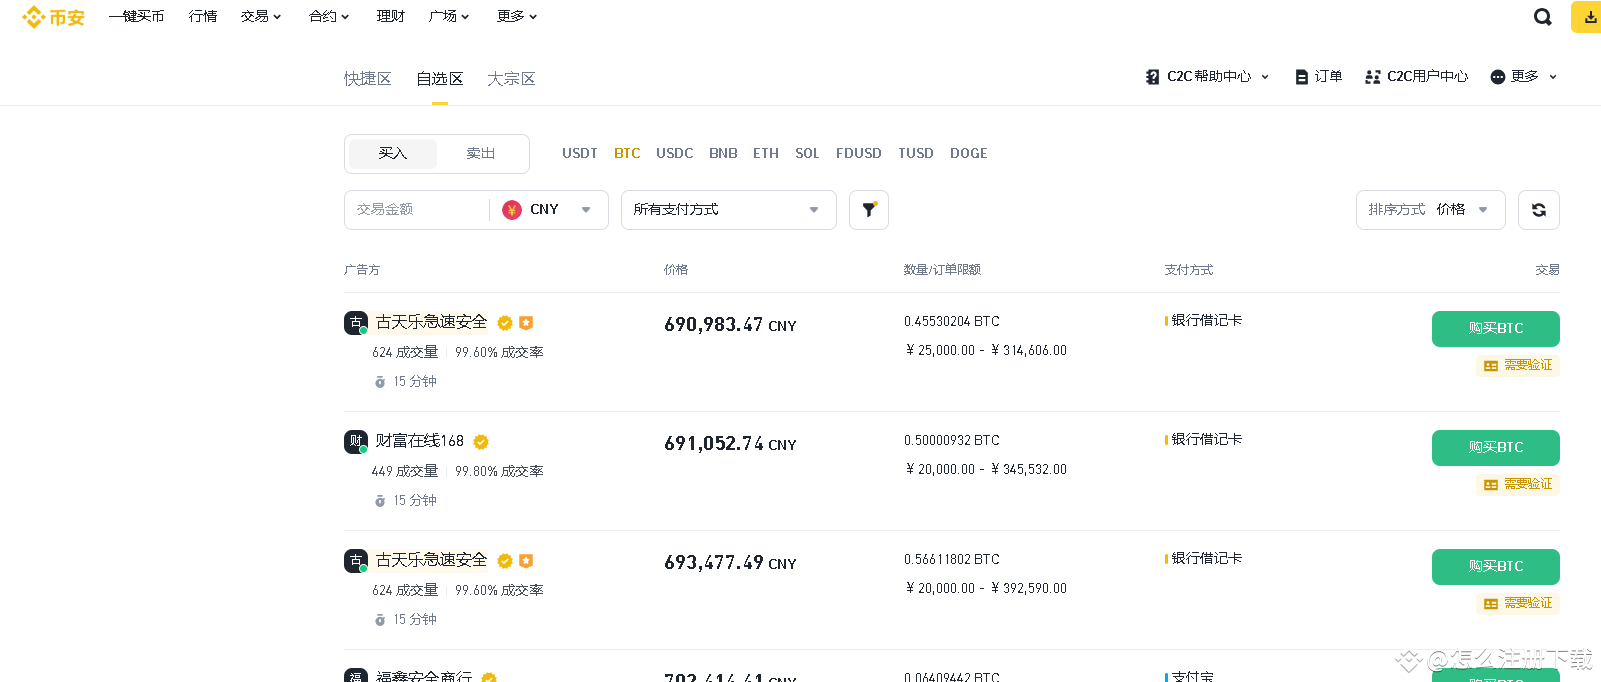Open 理财 in top navigation
The height and width of the screenshot is (682, 1601).
391,17
